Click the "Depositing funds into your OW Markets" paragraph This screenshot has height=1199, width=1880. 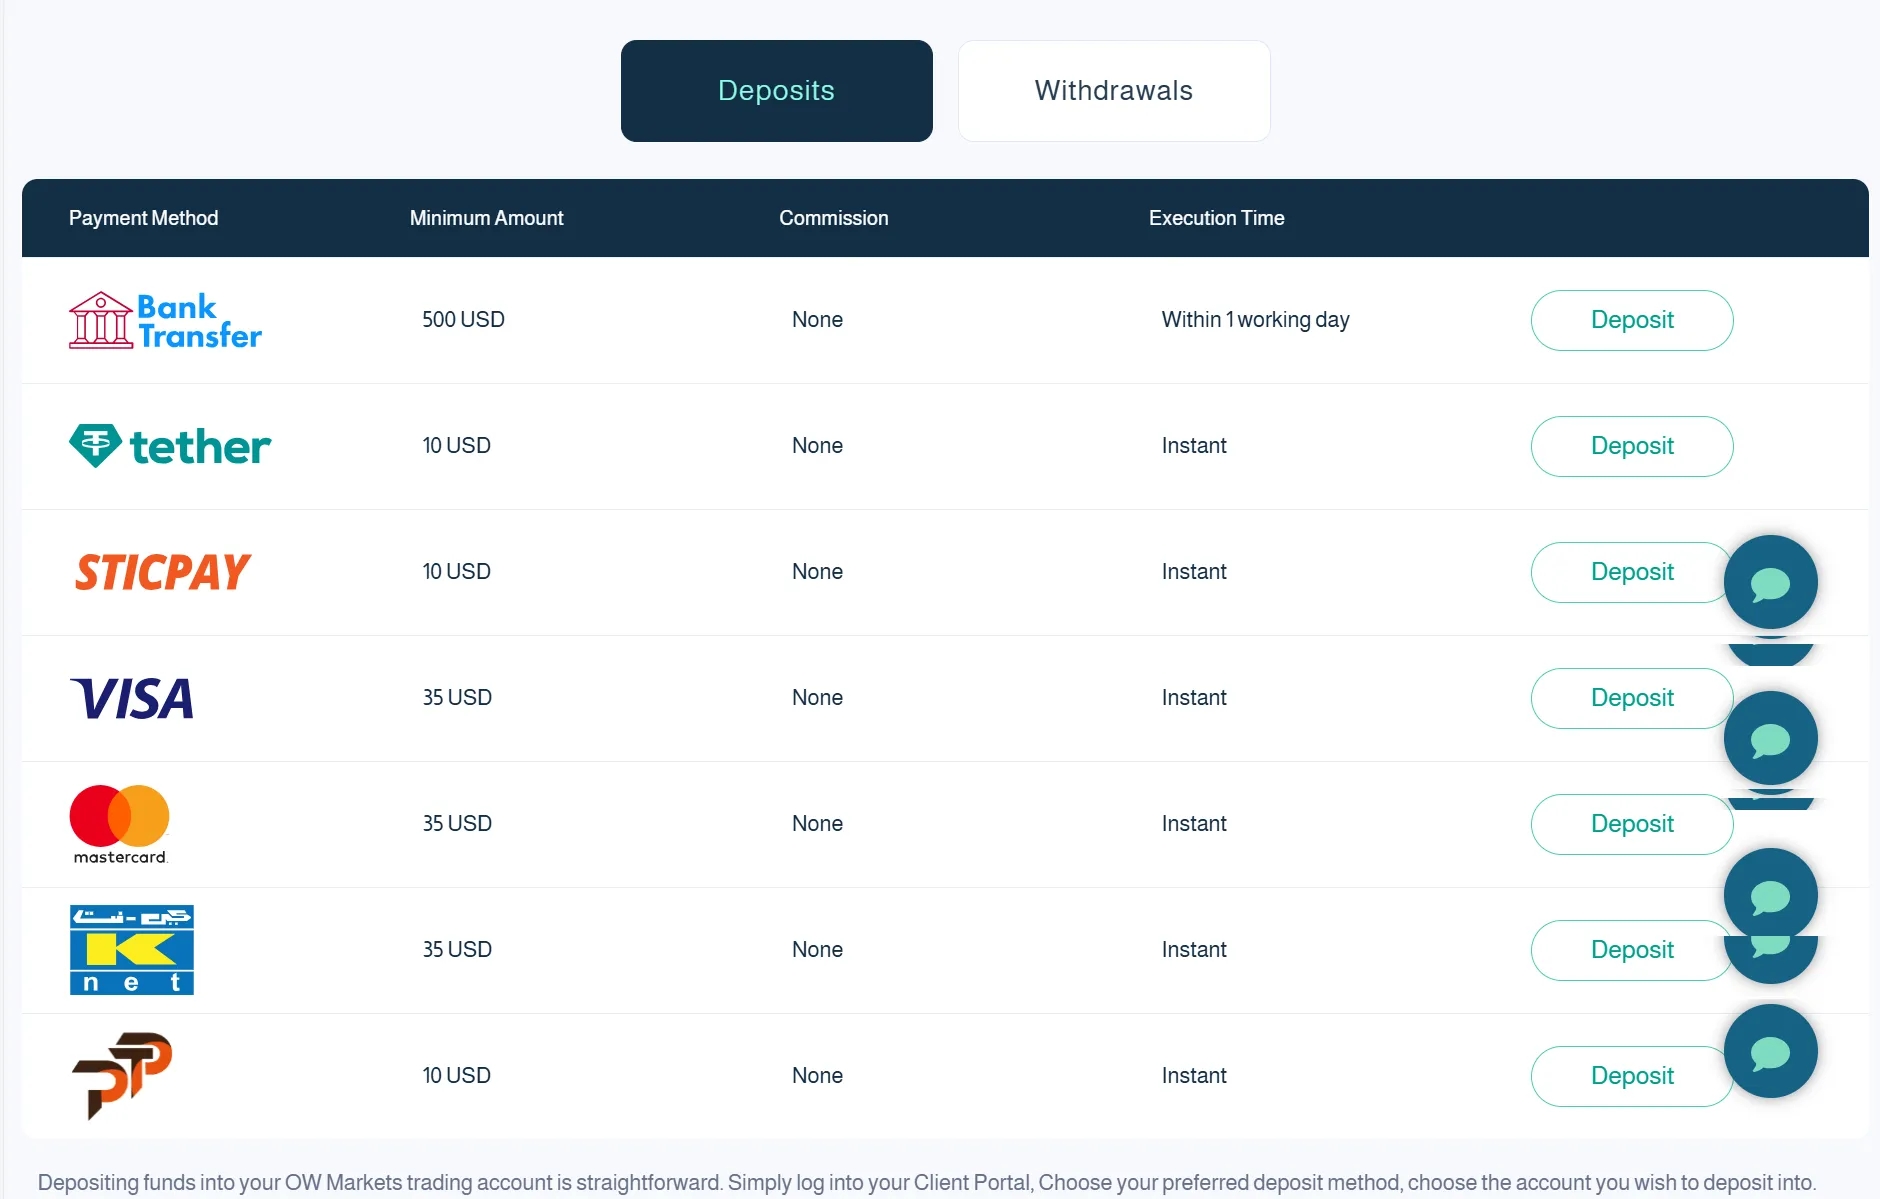927,1183
